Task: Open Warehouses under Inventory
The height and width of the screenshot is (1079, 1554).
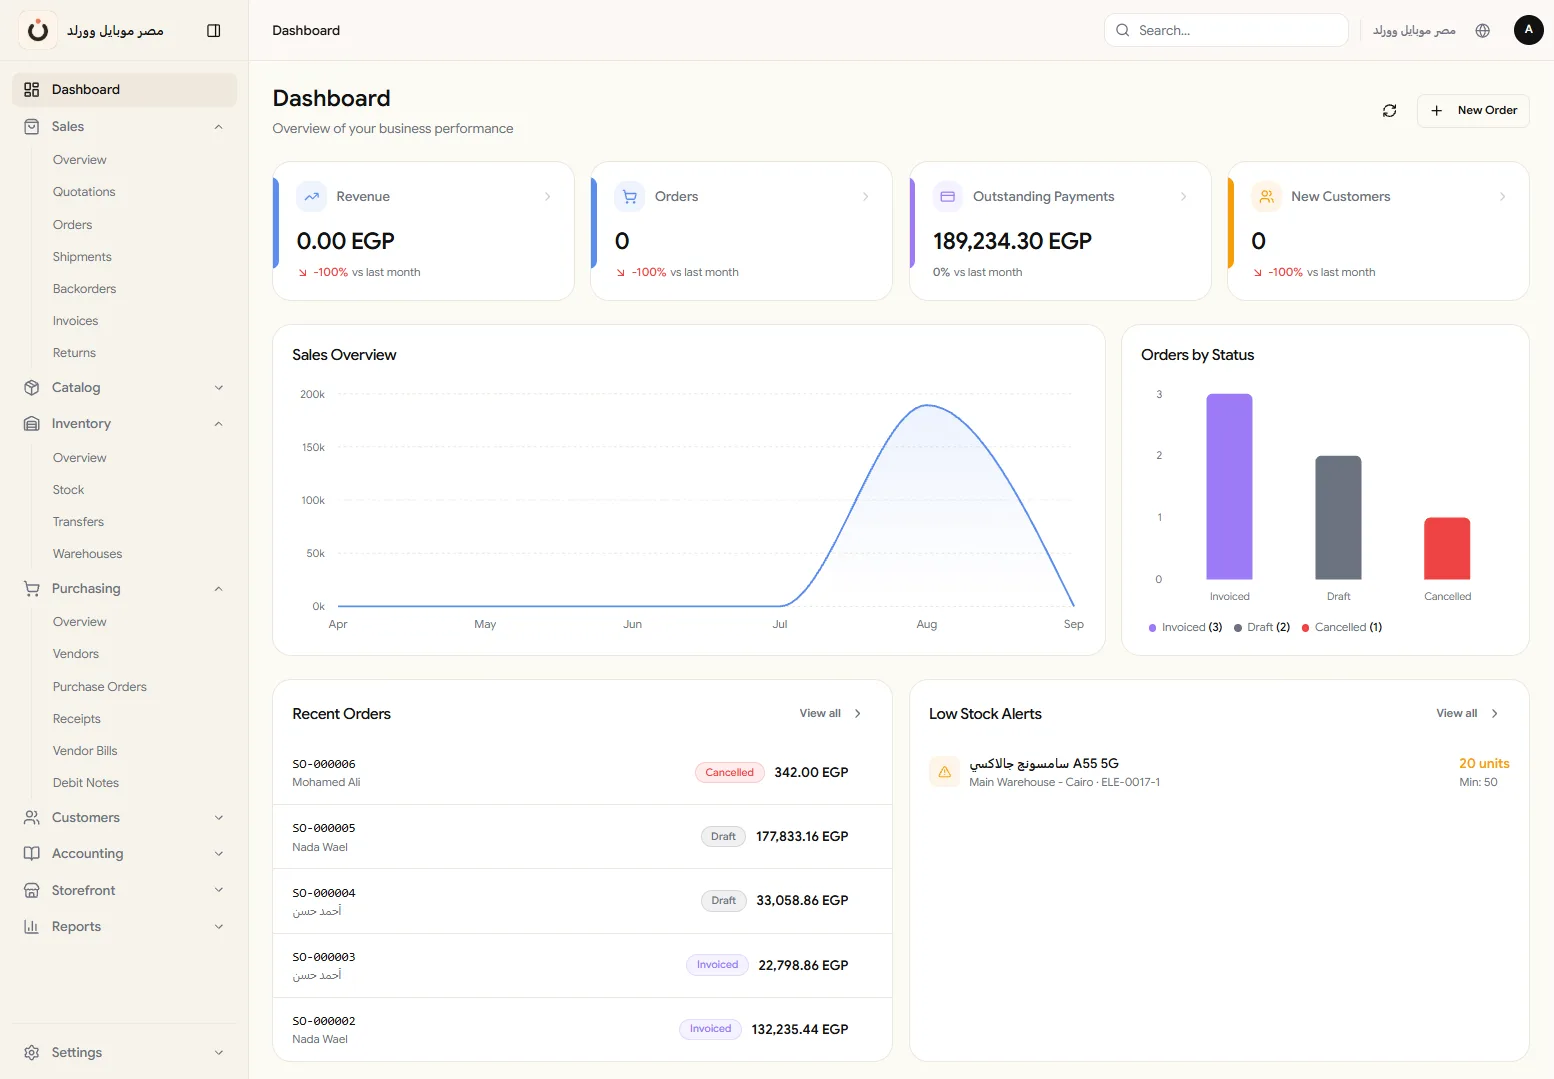Action: (87, 554)
